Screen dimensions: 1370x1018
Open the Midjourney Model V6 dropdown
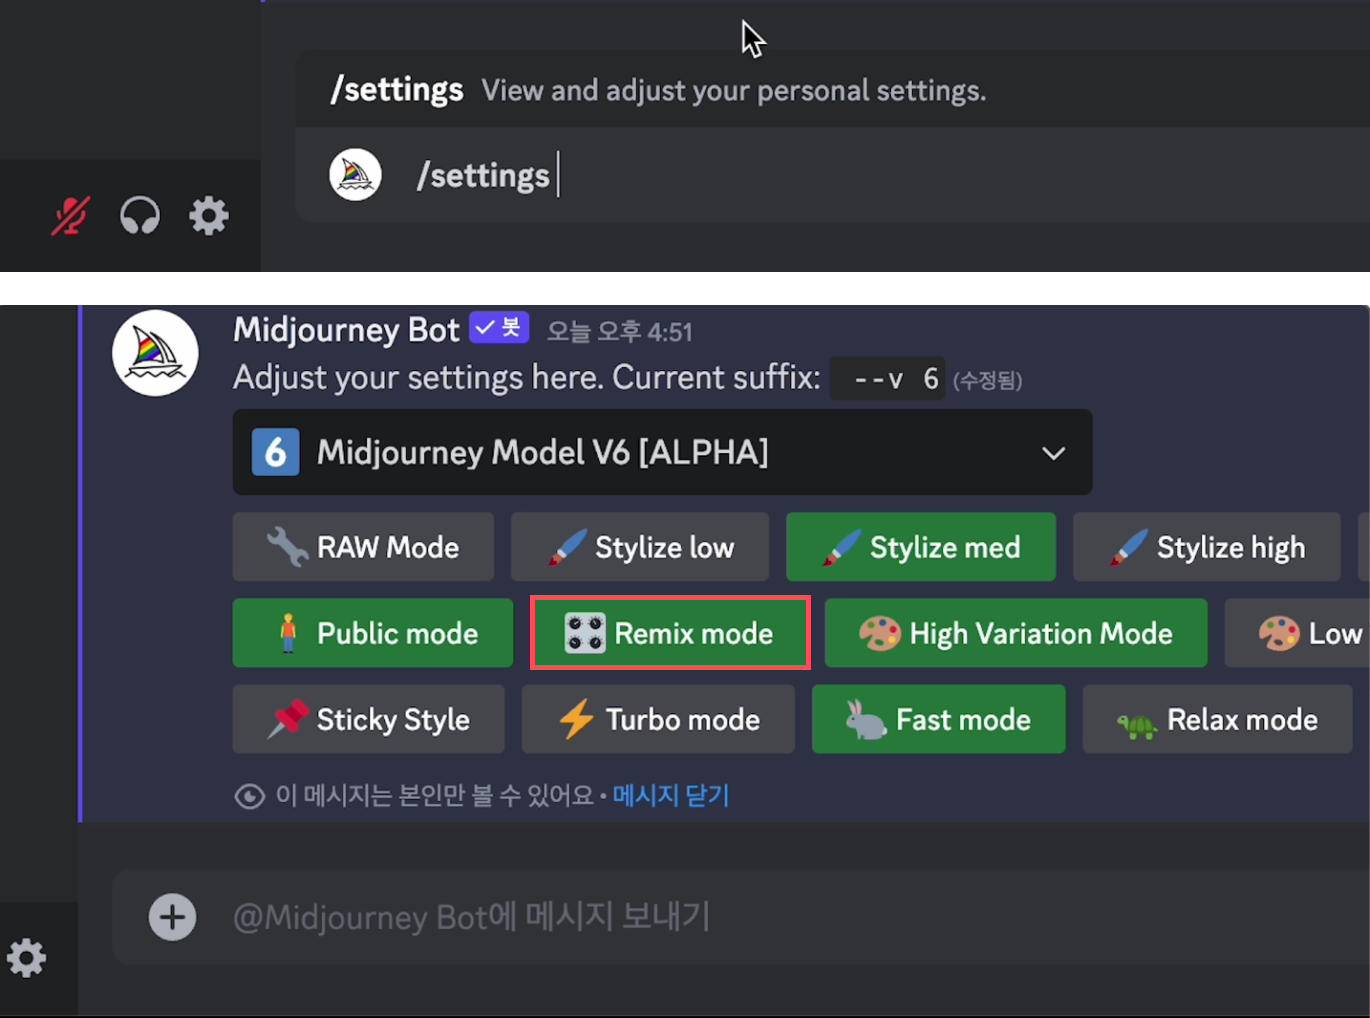662,452
